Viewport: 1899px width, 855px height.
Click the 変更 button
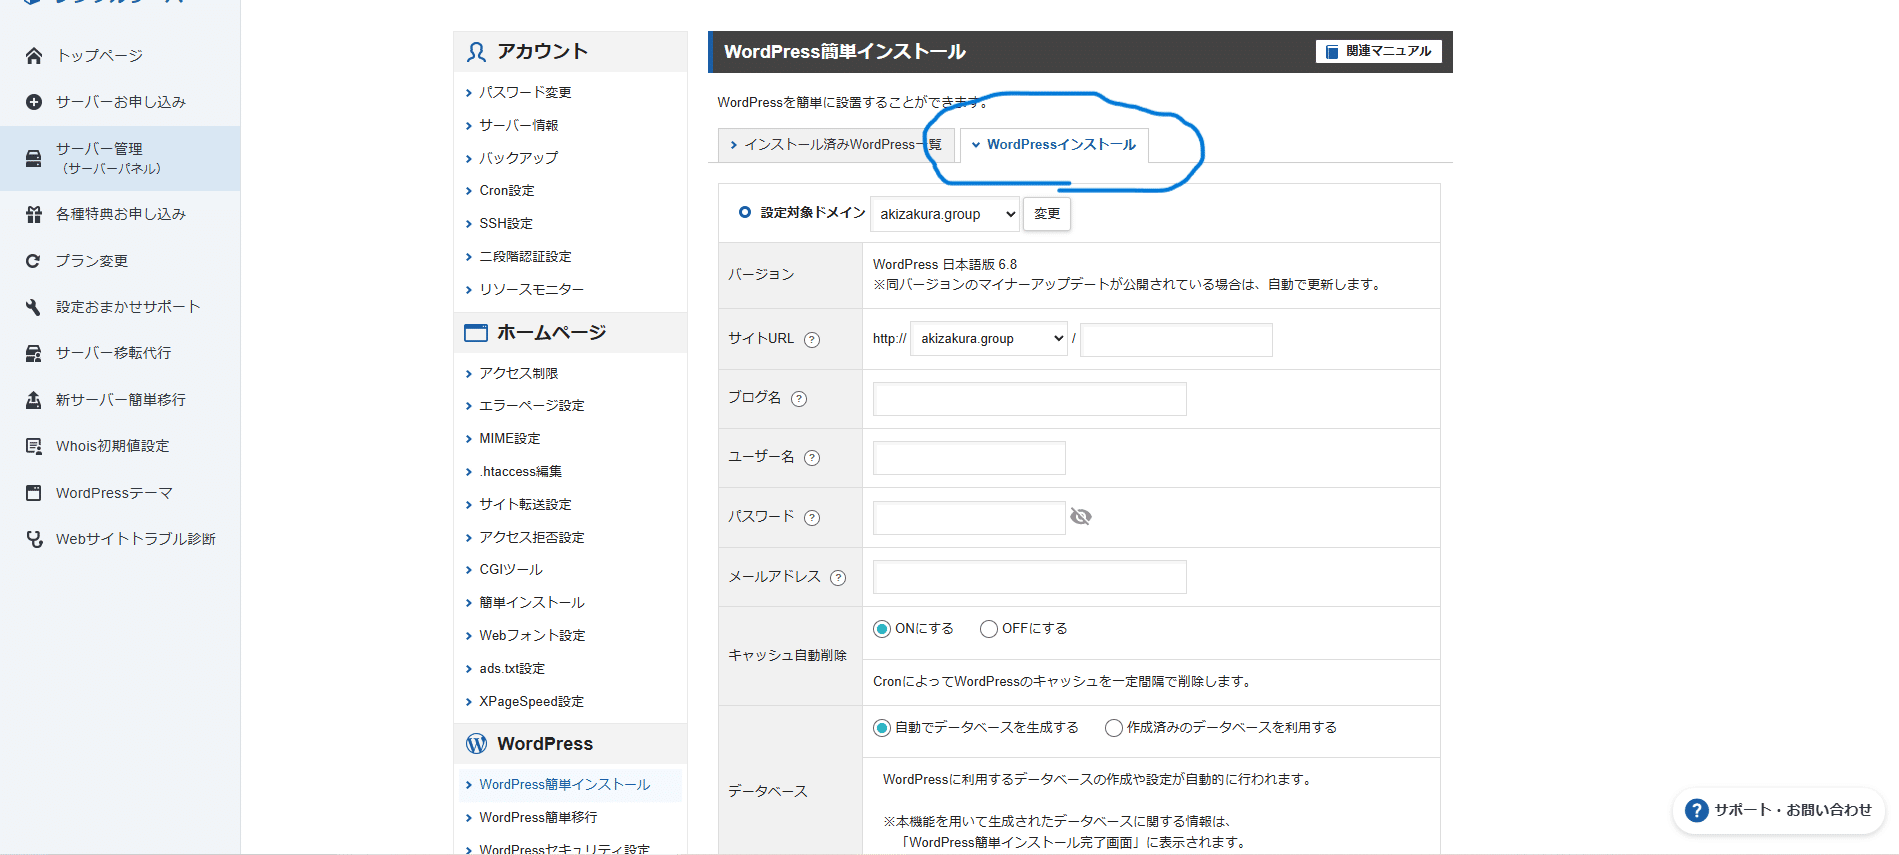(1047, 214)
